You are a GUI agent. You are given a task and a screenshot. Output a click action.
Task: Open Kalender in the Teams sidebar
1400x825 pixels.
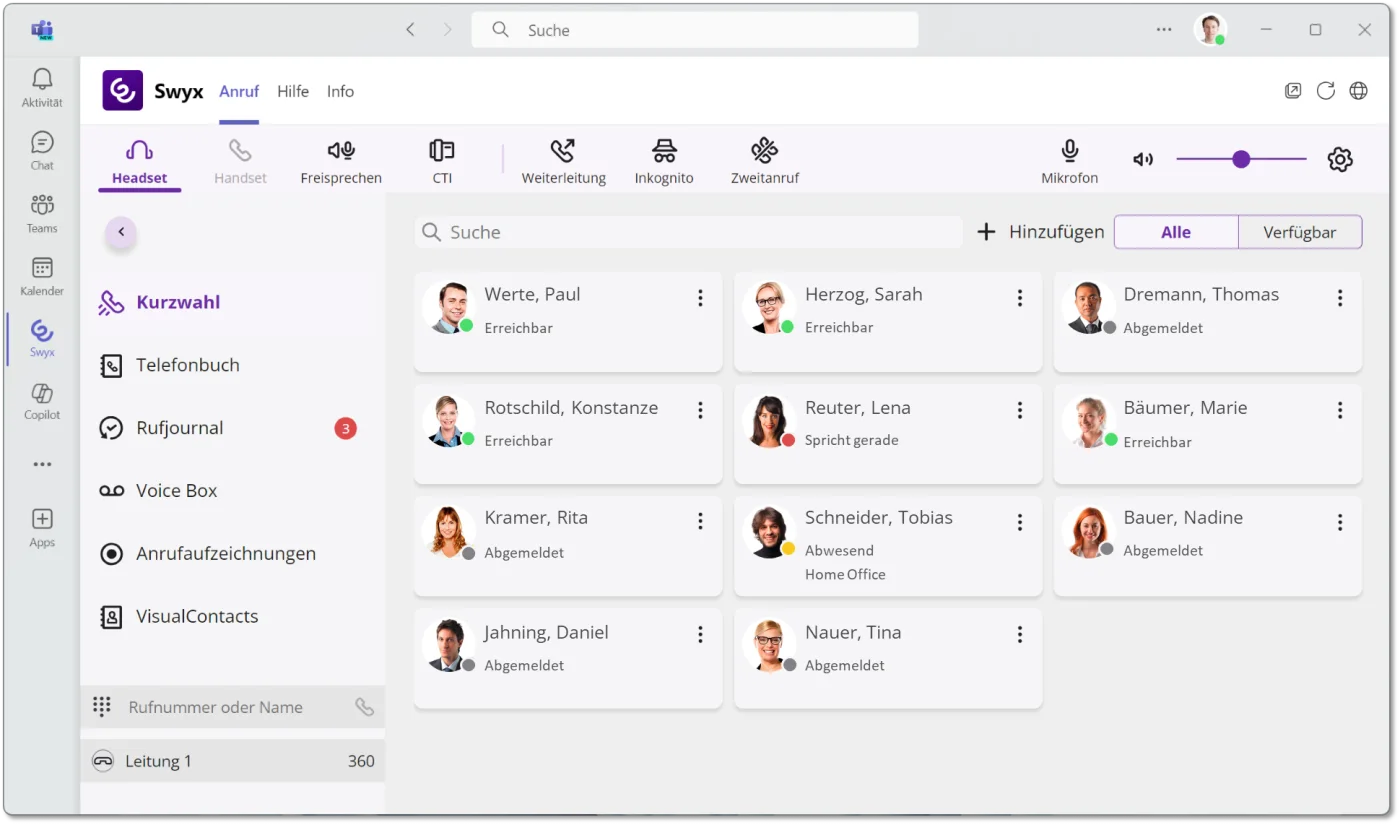coord(42,277)
